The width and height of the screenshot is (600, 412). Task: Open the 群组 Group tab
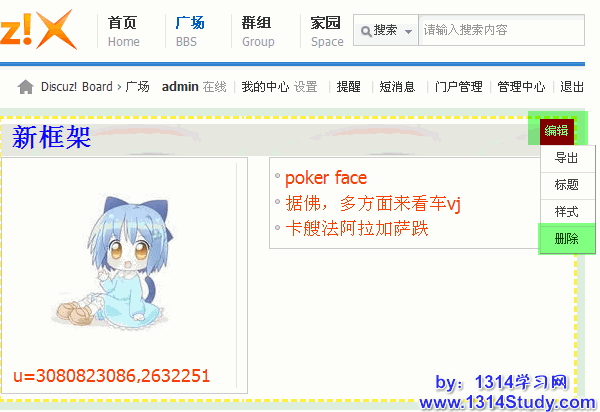click(258, 31)
